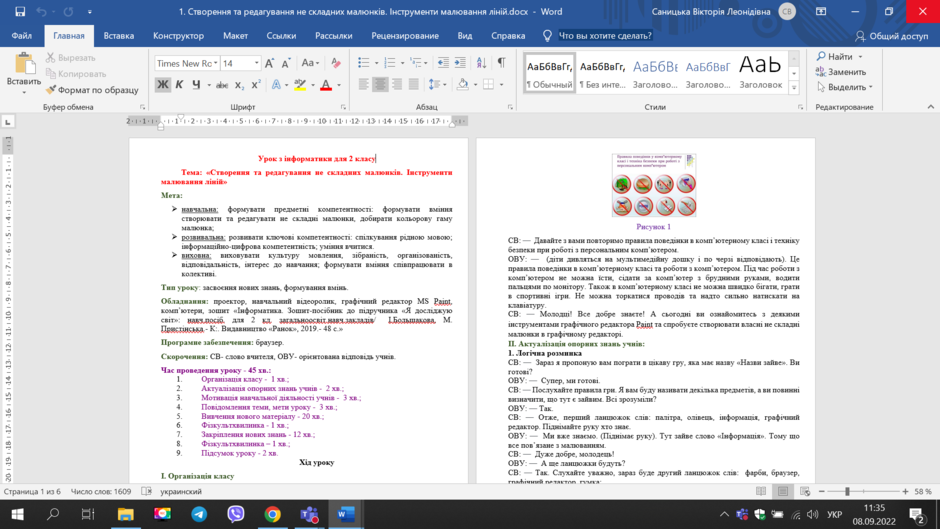Viewport: 940px width, 529px height.
Task: Save the document with the floppy disk icon
Action: (x=20, y=11)
